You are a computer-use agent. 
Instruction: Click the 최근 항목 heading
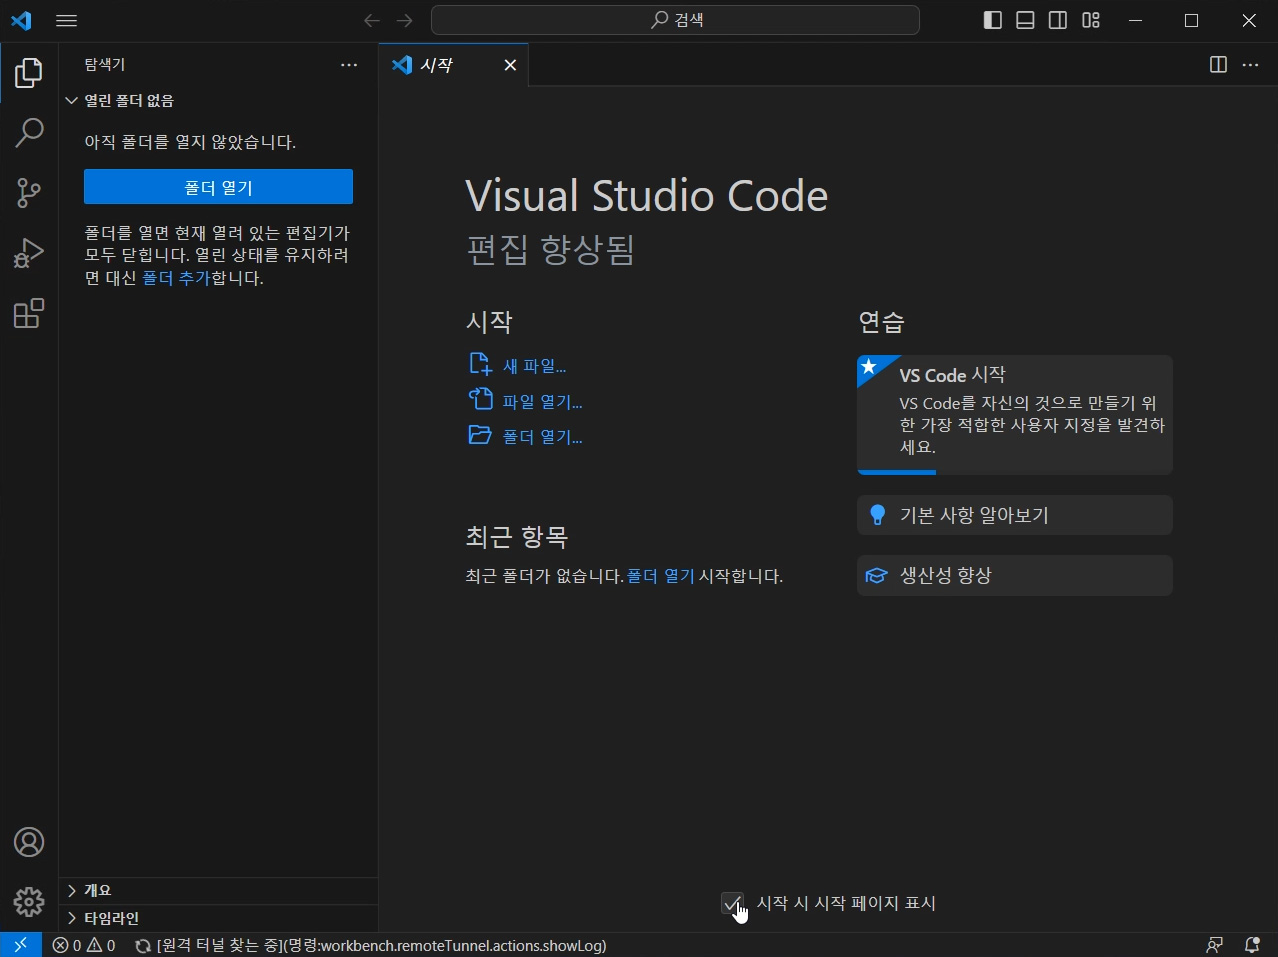[517, 537]
